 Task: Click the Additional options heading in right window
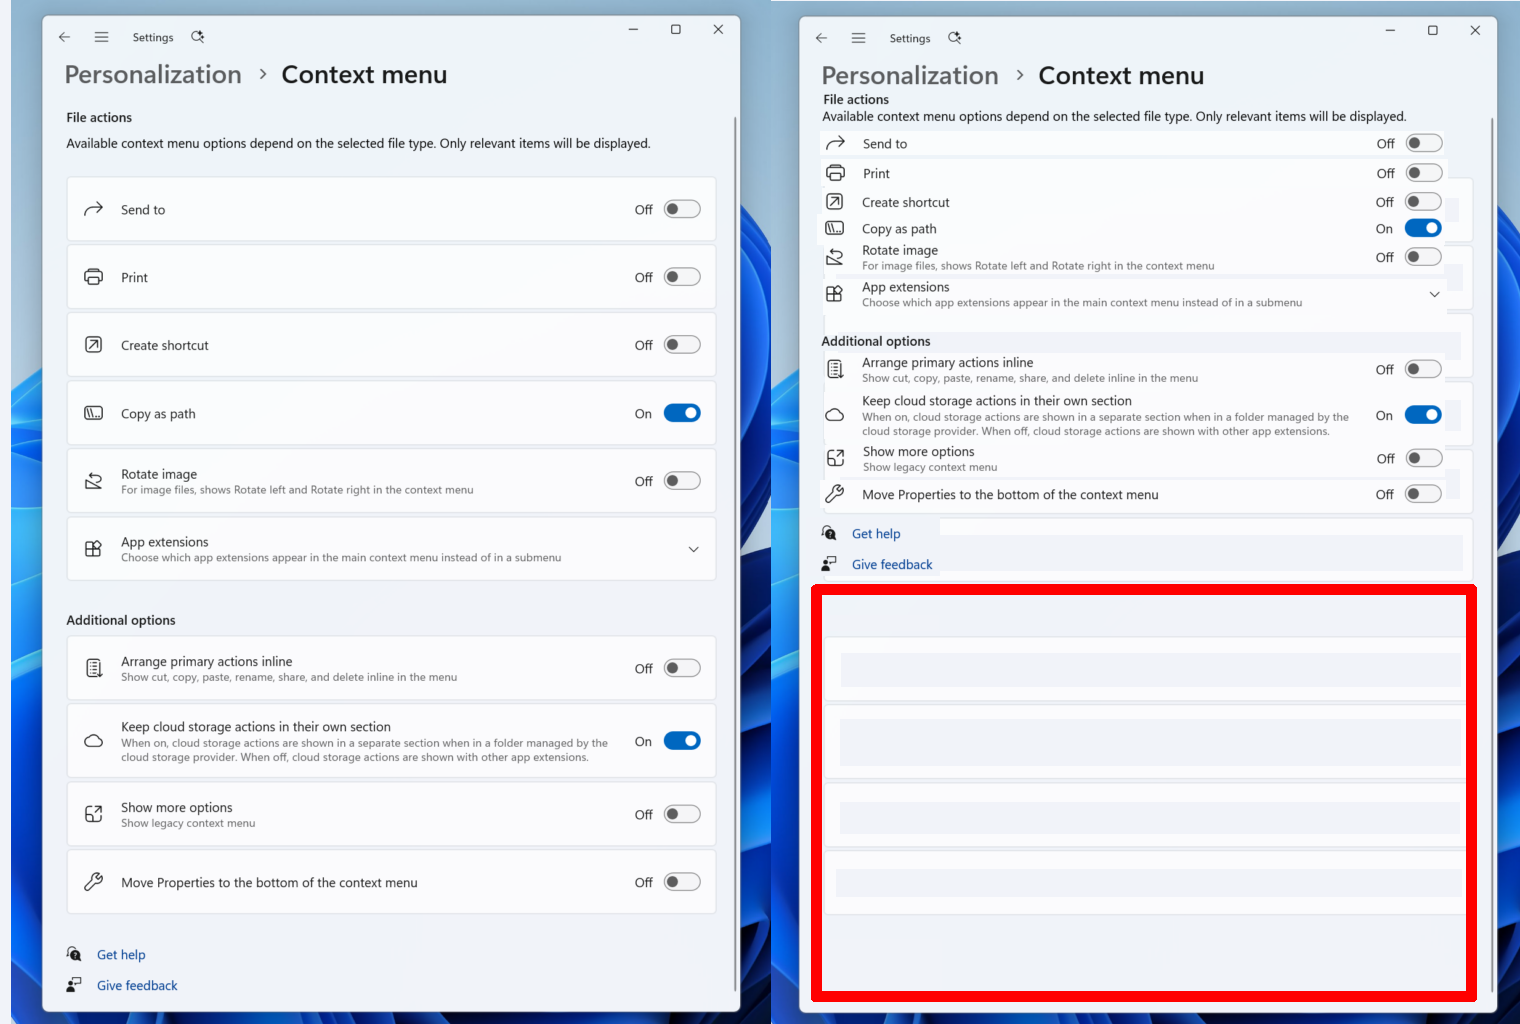click(x=876, y=341)
